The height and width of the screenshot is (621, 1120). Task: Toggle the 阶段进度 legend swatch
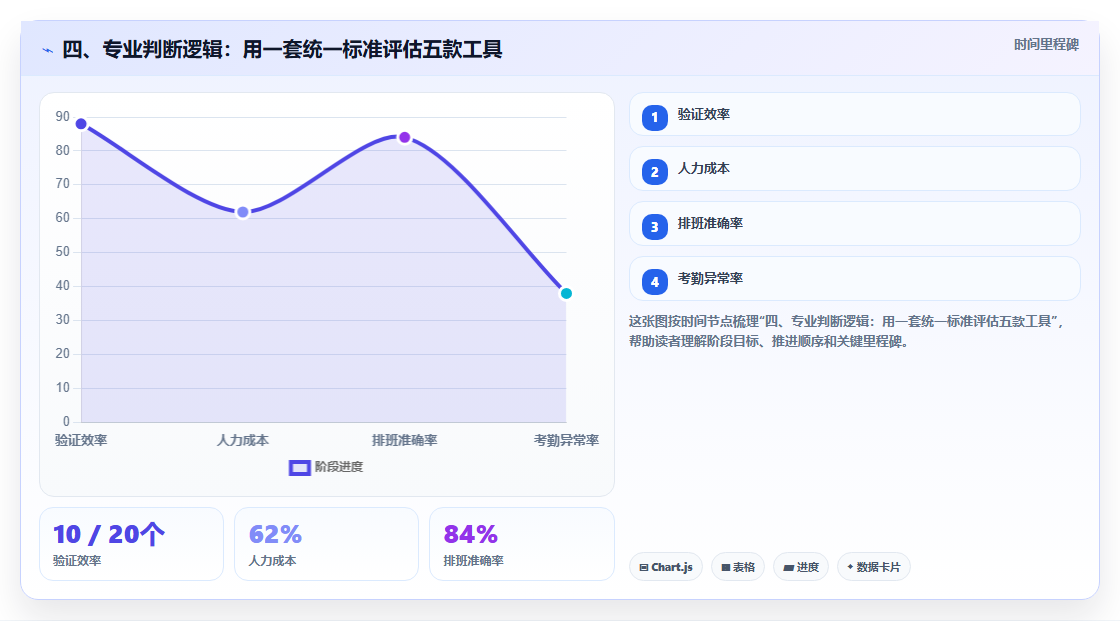click(299, 467)
